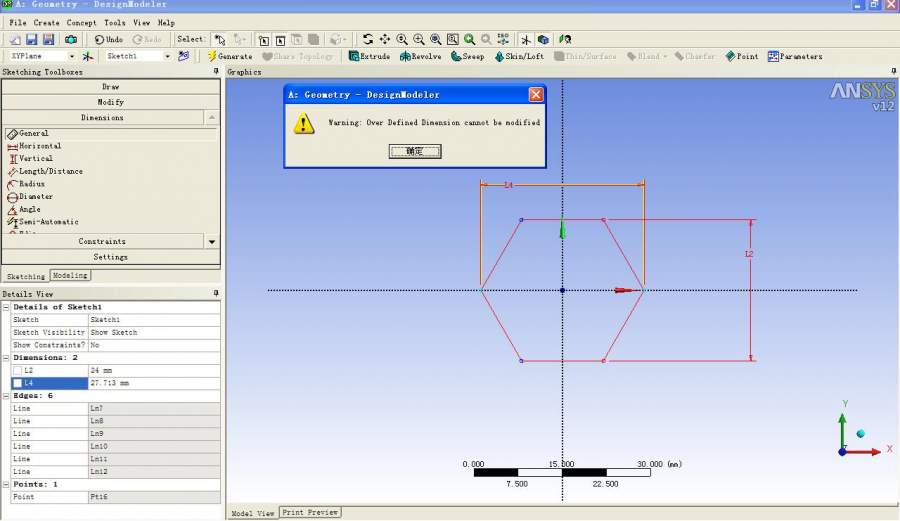Screen dimensions: 900x521
Task: Open the XYPlane dropdown
Action: tap(70, 57)
